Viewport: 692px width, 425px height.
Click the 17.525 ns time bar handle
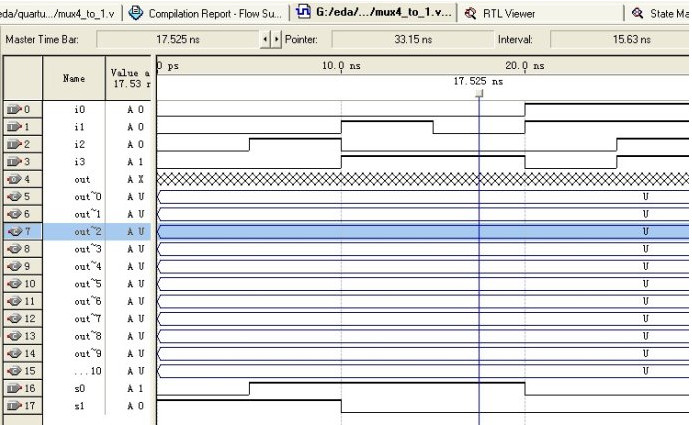(479, 93)
